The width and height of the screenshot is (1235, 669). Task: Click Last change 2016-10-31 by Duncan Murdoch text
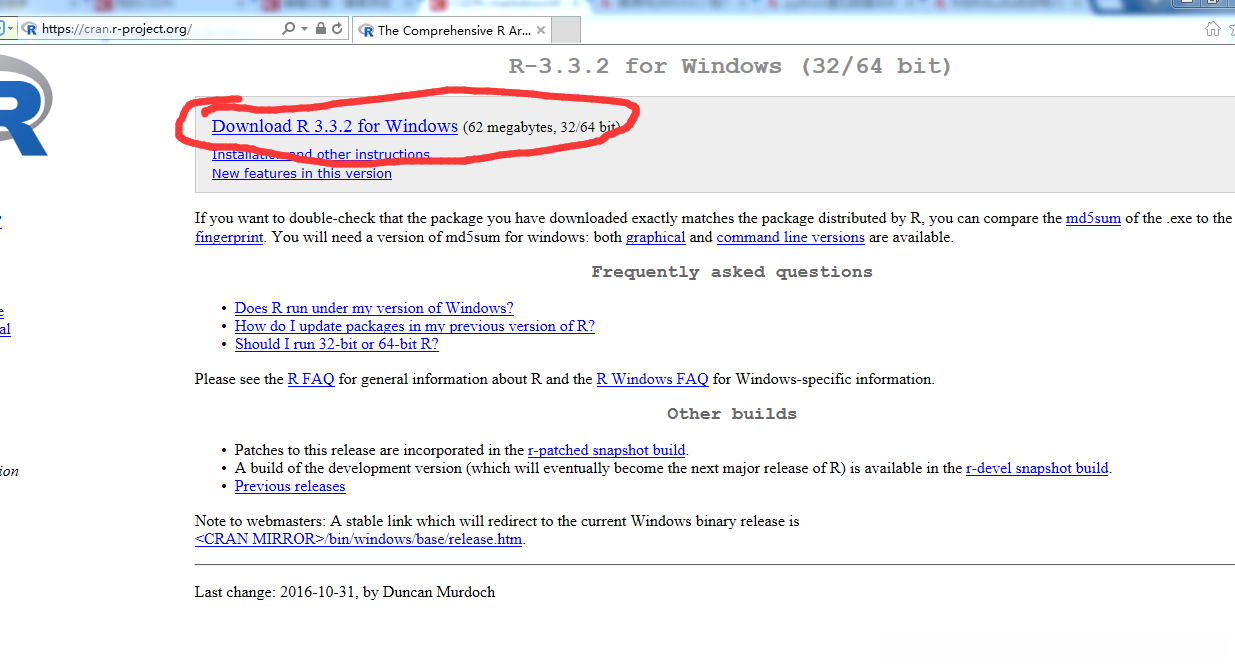pos(345,592)
